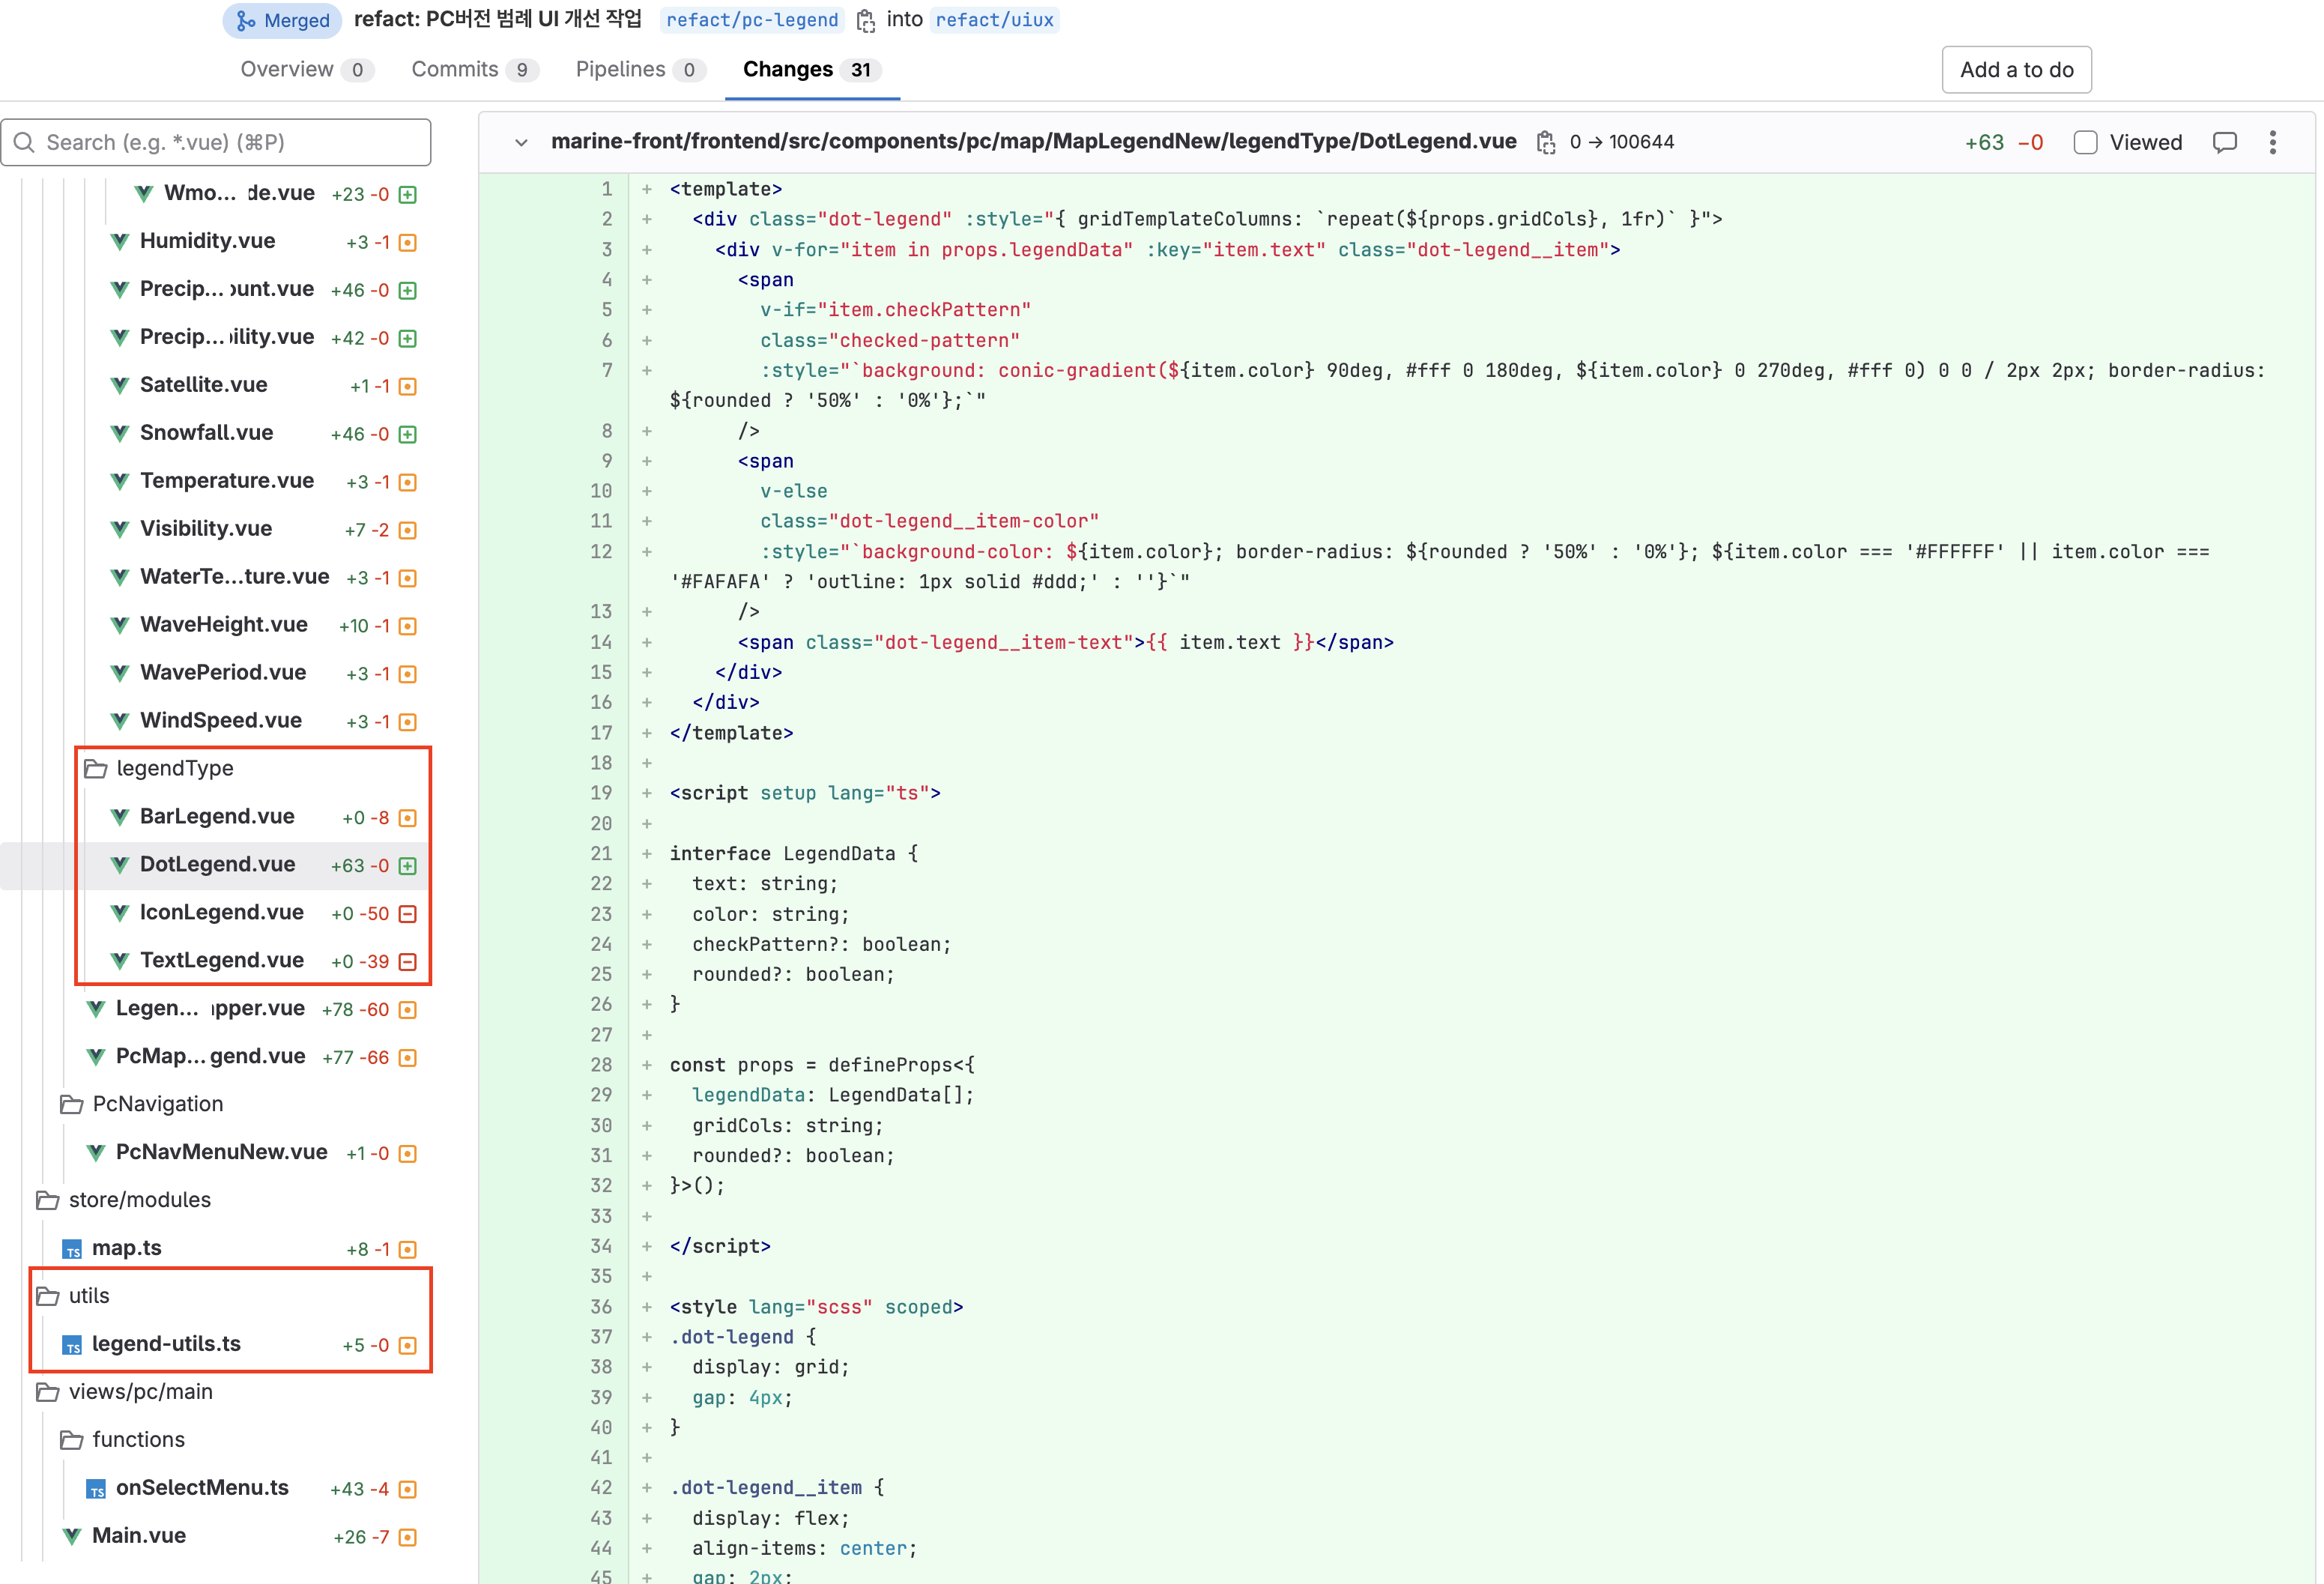The image size is (2324, 1584).
Task: Open the DotLegend.vue file path link
Action: [x=1034, y=142]
